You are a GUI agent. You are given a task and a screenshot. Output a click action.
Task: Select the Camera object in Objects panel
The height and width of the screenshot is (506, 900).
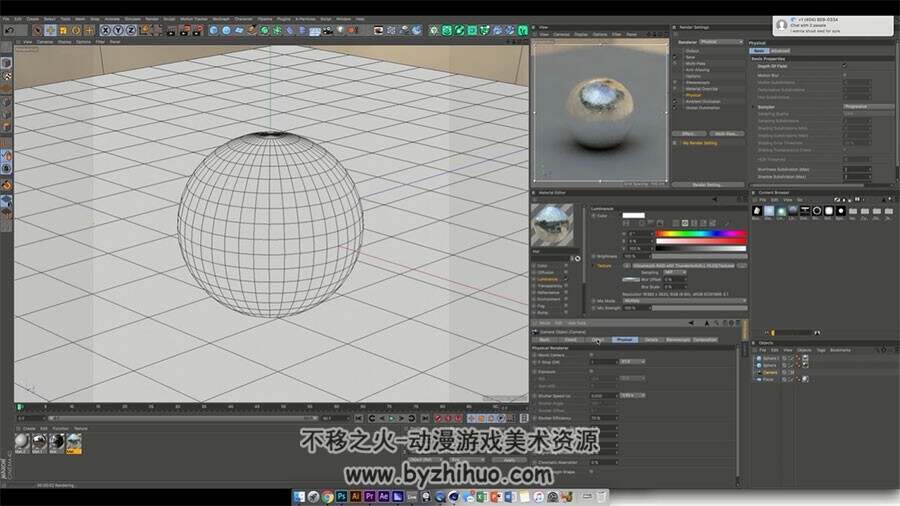[x=770, y=372]
